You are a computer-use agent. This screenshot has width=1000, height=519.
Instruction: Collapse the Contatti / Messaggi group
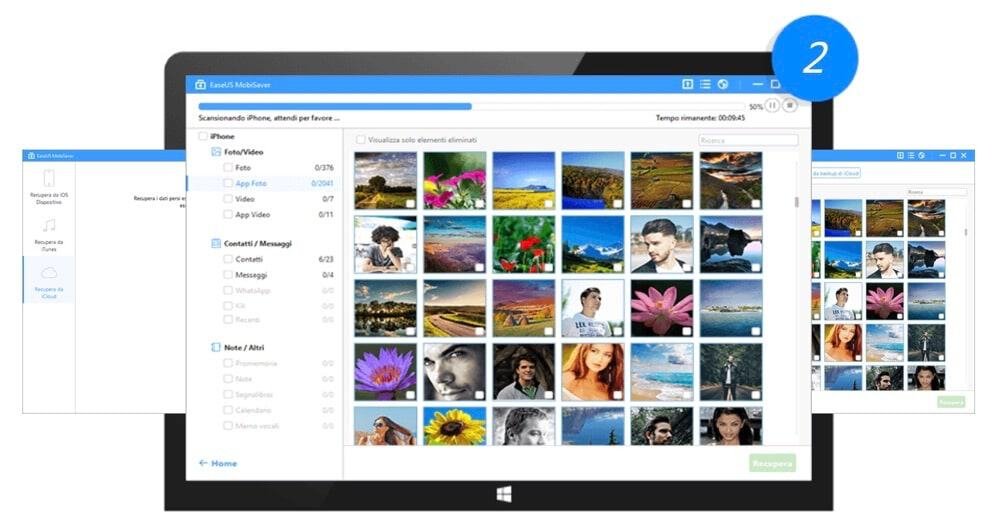(215, 243)
